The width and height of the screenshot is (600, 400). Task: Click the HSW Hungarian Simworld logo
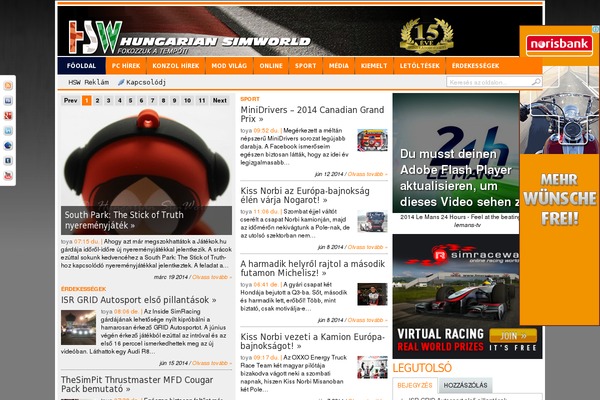[x=189, y=37]
